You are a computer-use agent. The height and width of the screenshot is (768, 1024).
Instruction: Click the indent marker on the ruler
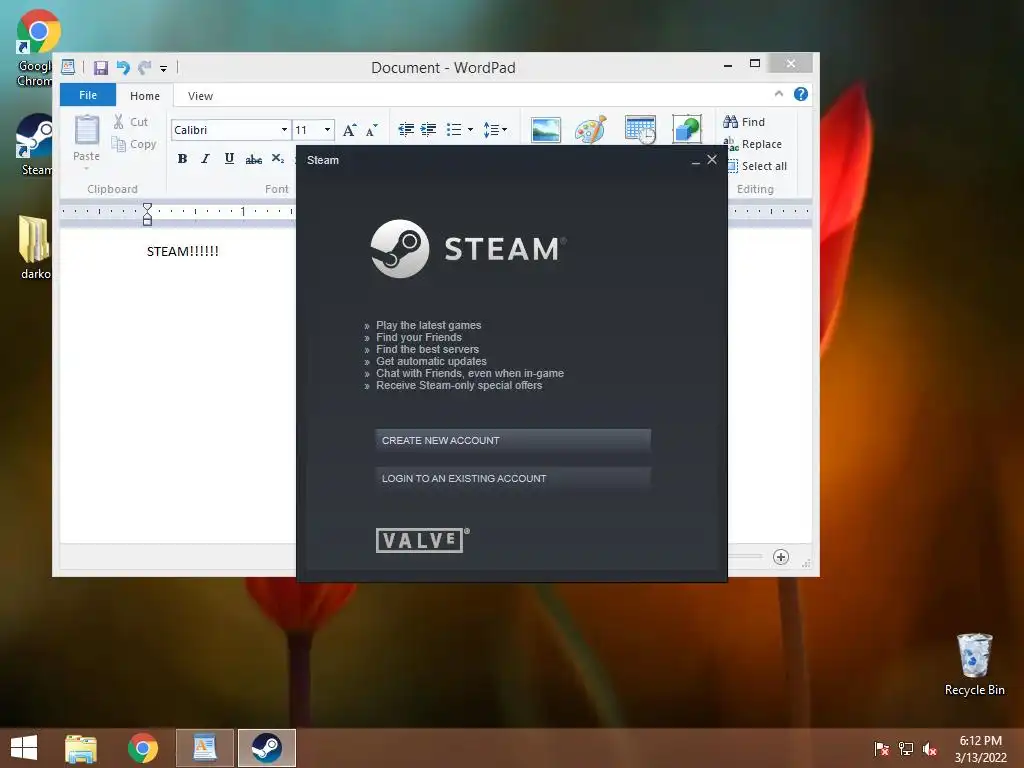(148, 214)
